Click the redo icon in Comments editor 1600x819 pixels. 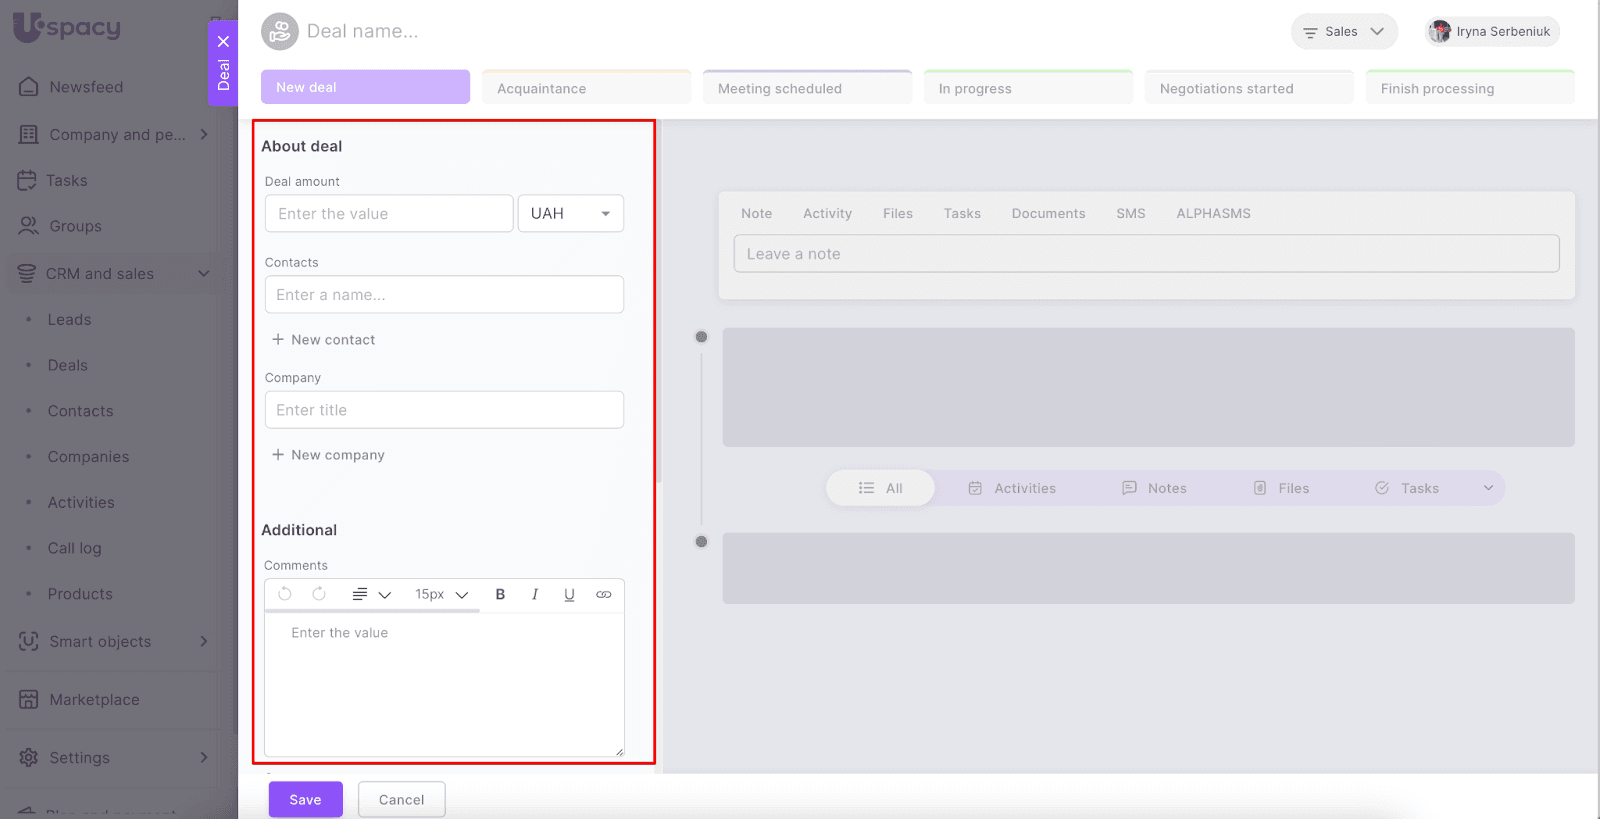(319, 594)
